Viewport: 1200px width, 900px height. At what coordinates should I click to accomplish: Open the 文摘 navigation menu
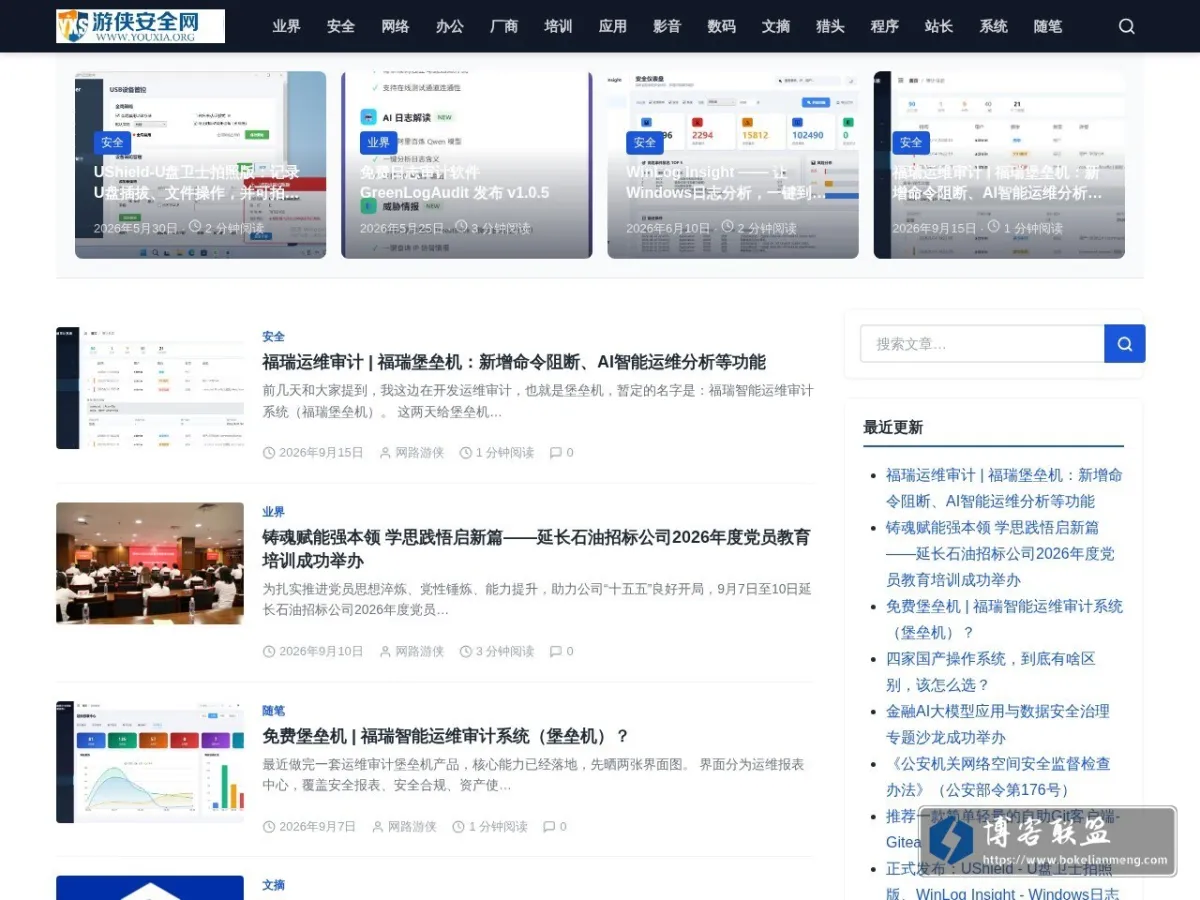pos(776,26)
